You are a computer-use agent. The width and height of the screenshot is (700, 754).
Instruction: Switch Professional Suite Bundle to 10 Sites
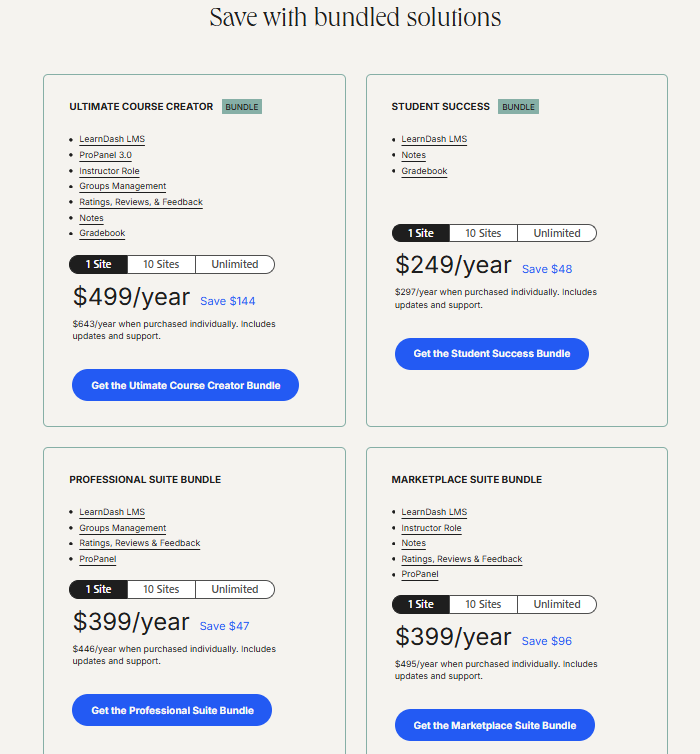click(x=161, y=589)
